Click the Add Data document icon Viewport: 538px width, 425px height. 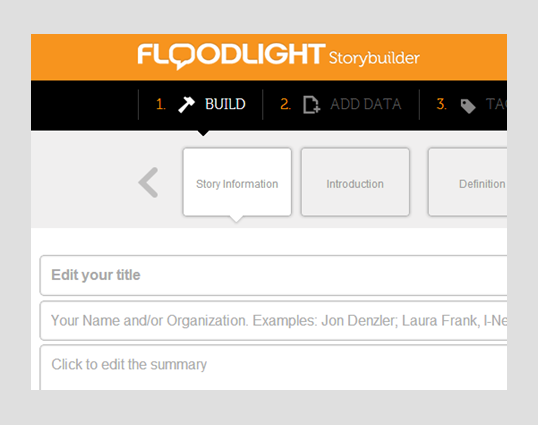(312, 104)
